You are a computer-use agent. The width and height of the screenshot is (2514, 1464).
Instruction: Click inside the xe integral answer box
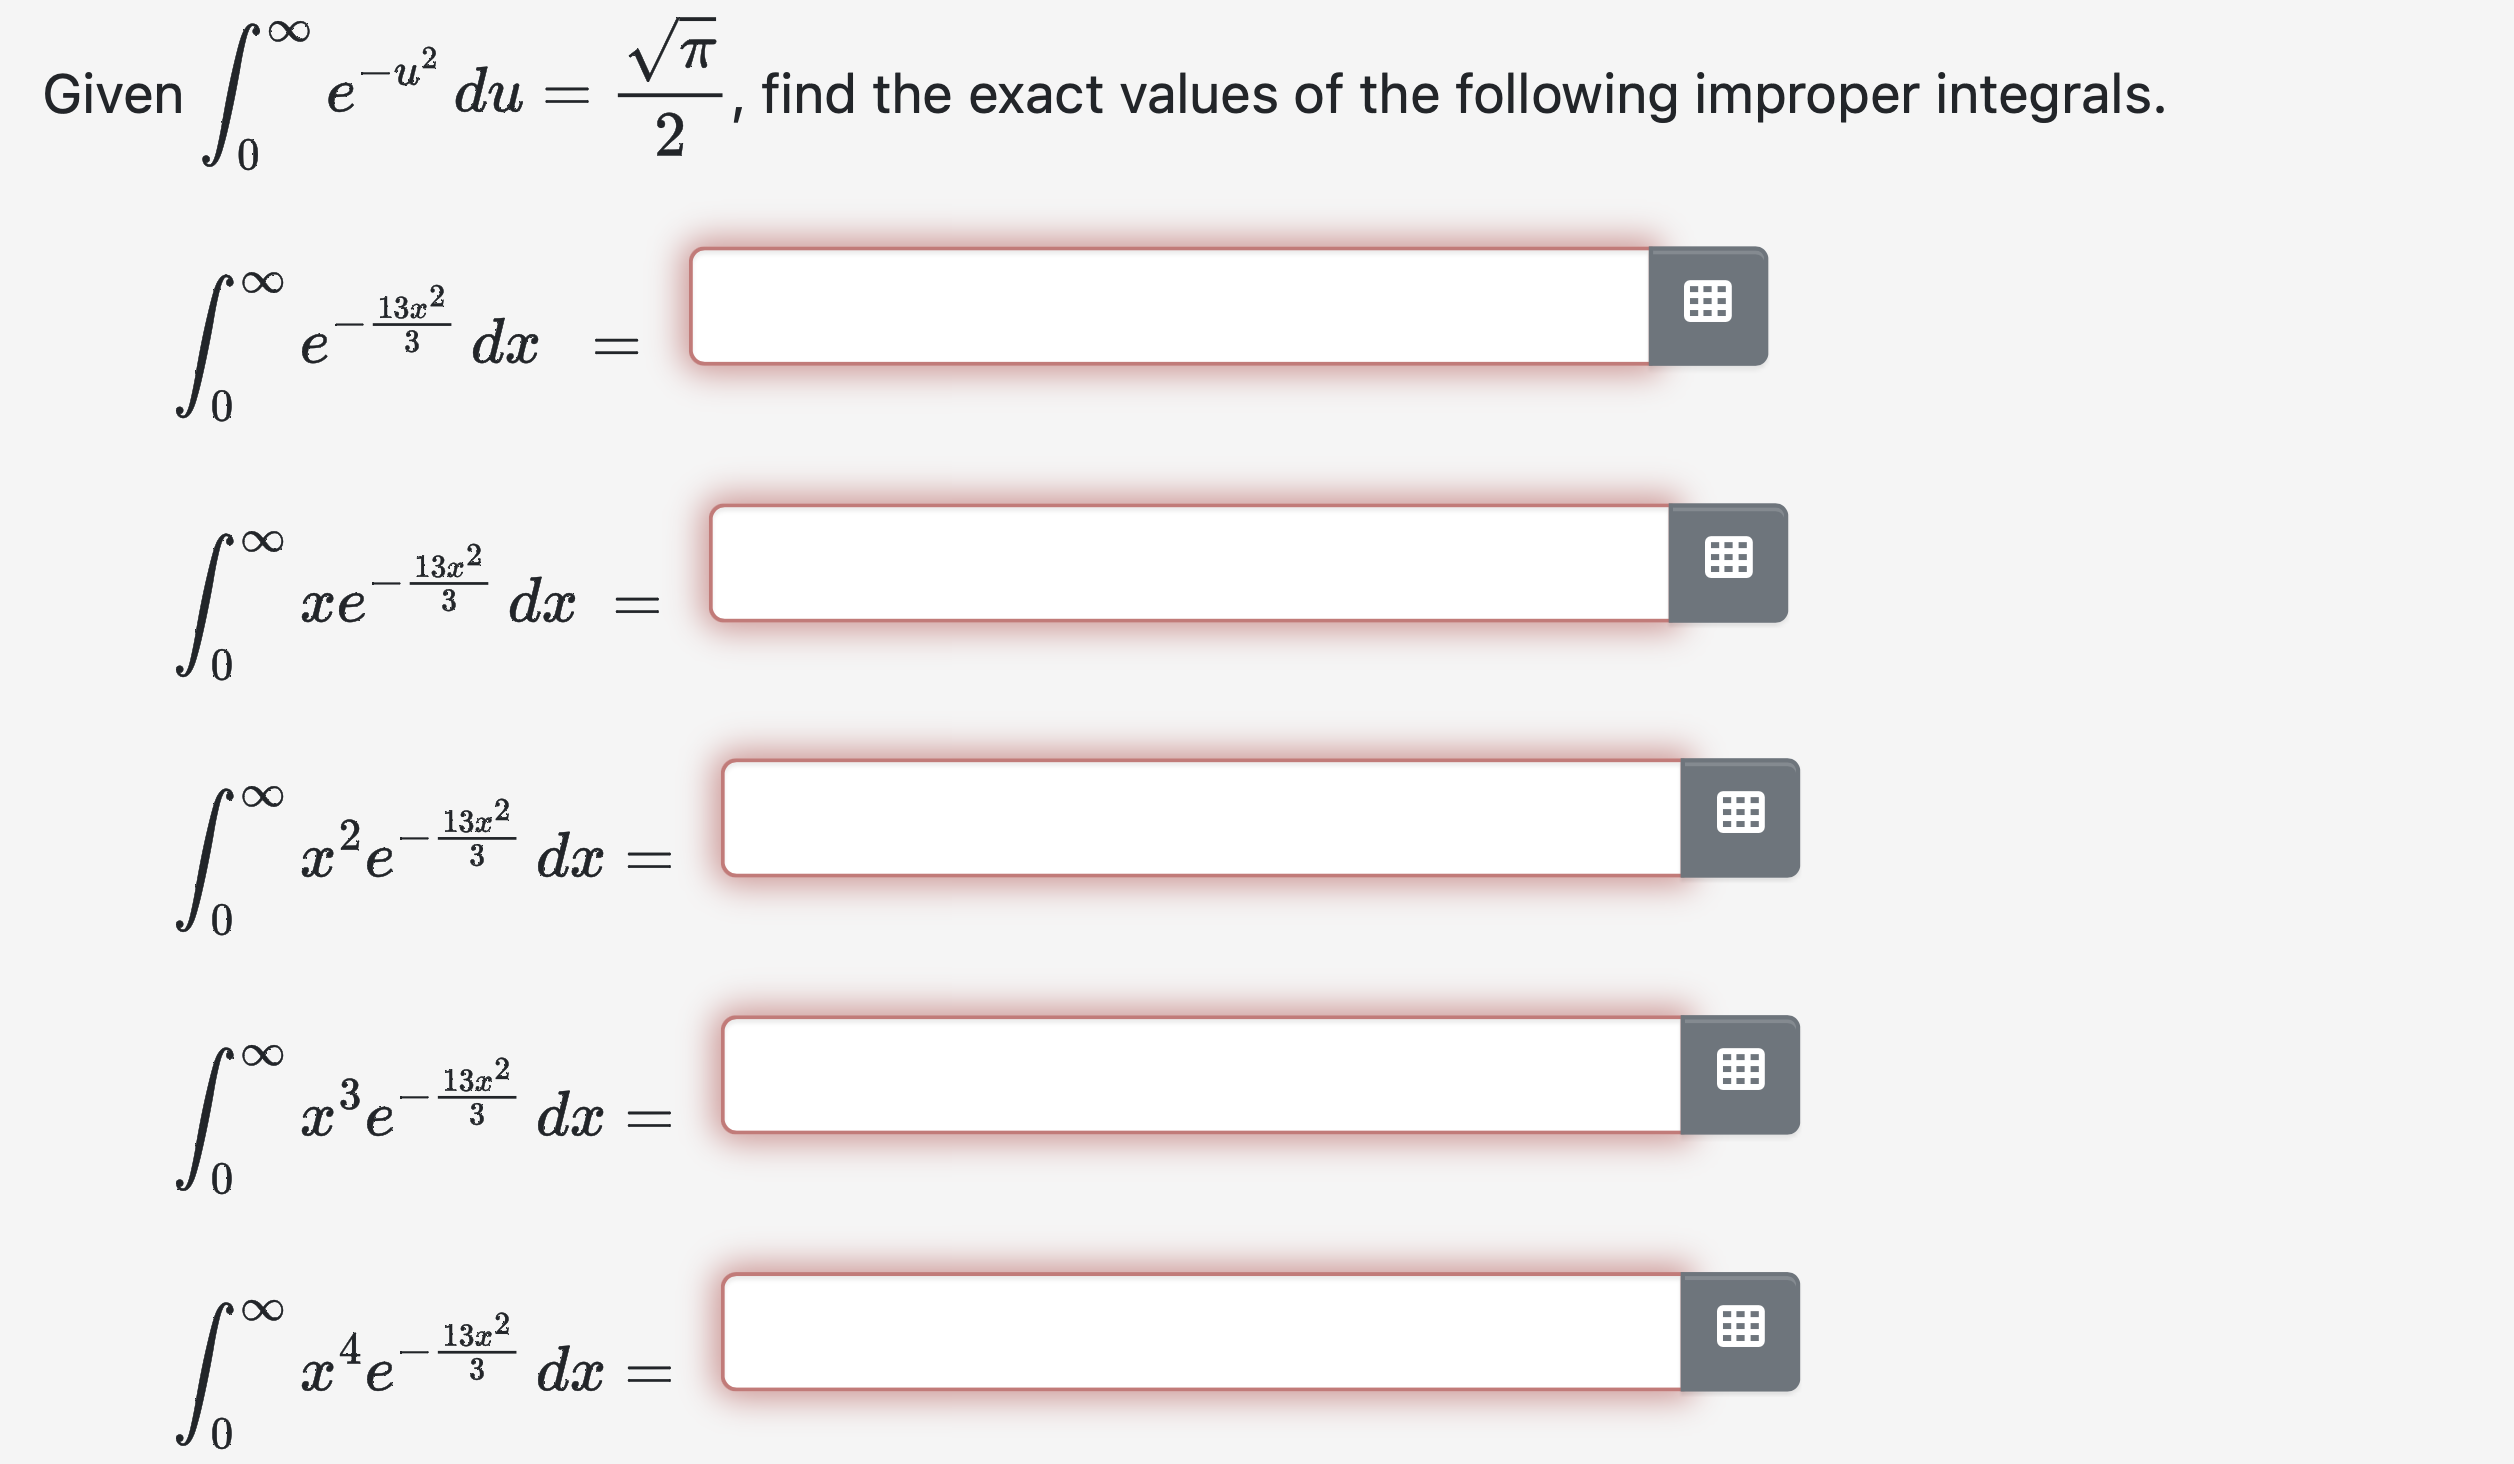pos(1190,565)
